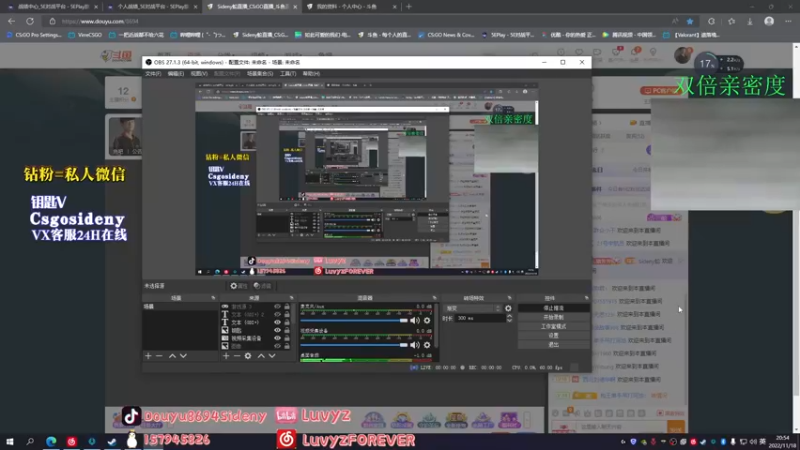Click the transition duration 300 ms field
800x450 pixels.
pyautogui.click(x=480, y=318)
